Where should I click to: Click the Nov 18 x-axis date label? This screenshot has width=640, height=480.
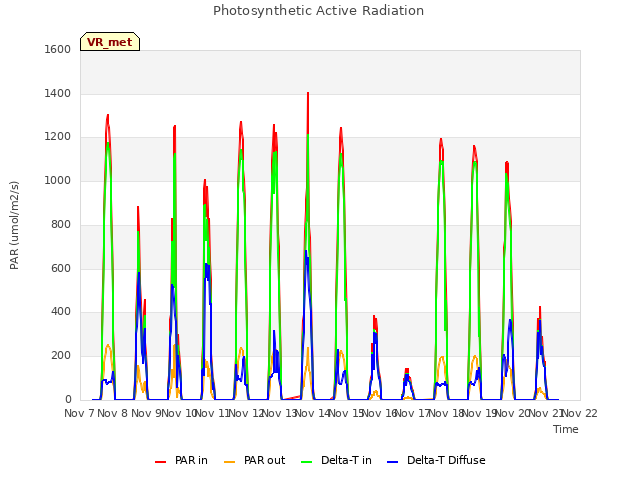pyautogui.click(x=446, y=413)
